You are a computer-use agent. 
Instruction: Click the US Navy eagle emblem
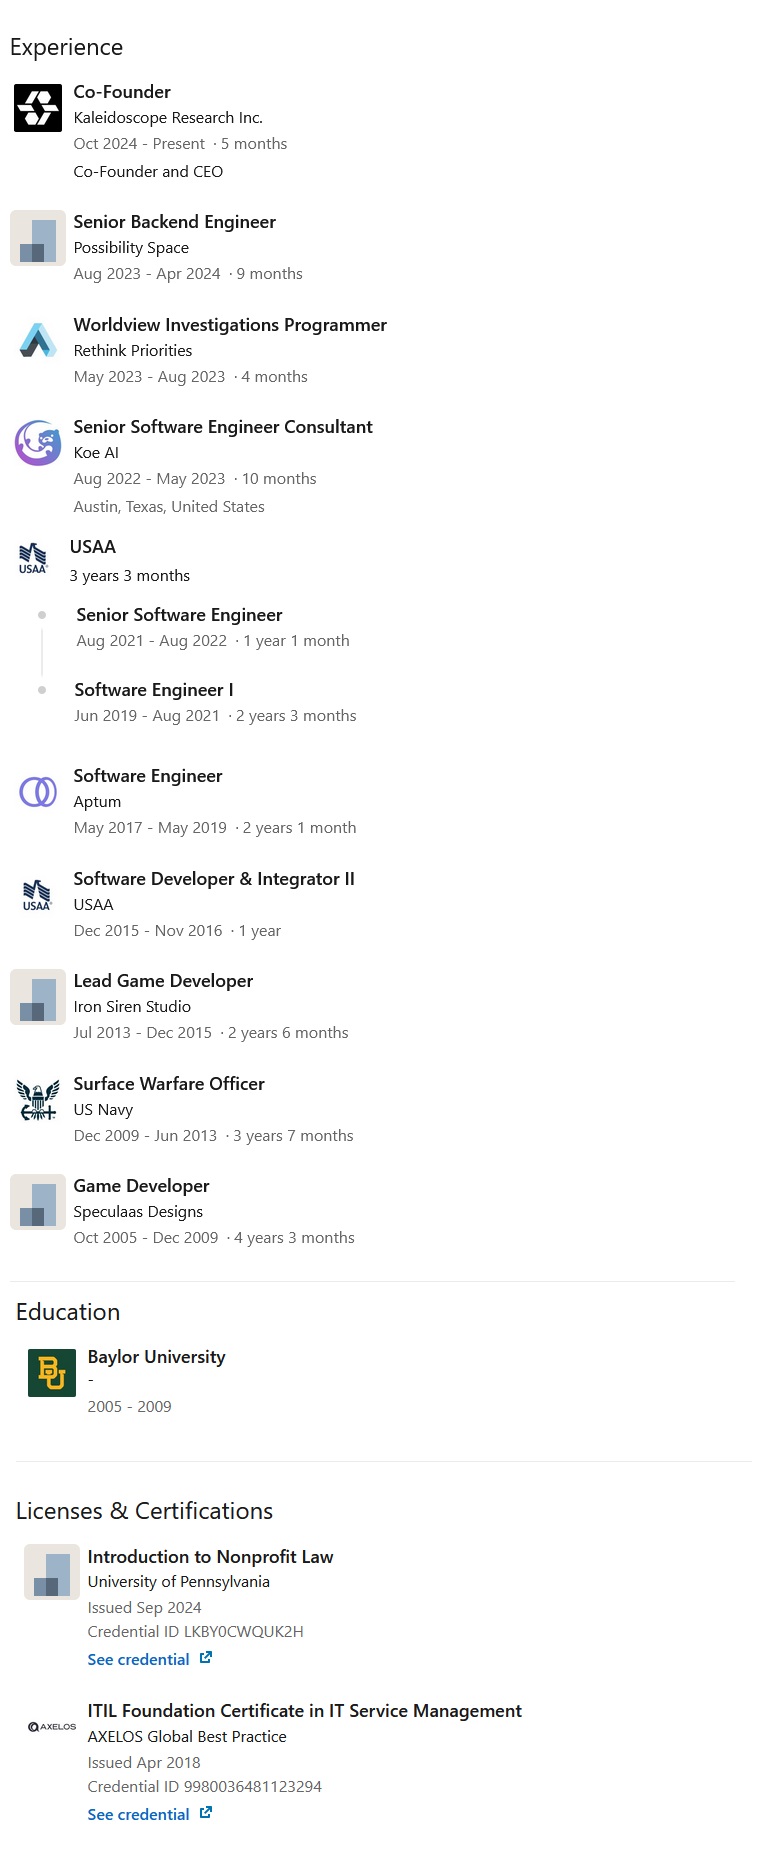tap(38, 1100)
